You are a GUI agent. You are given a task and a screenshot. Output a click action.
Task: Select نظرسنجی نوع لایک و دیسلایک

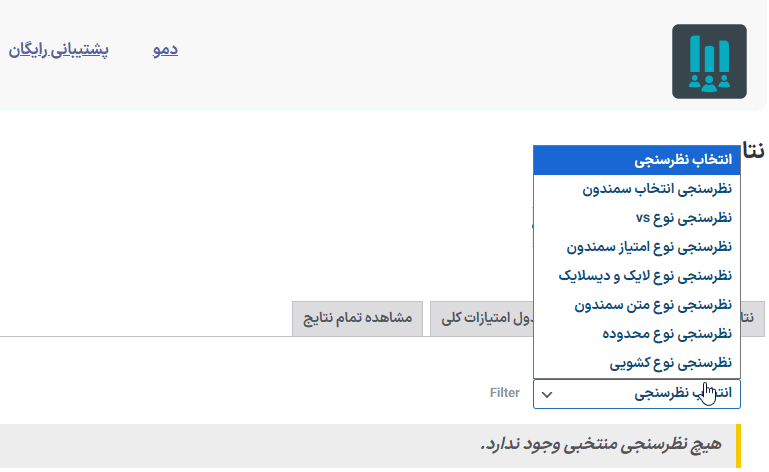pos(637,276)
